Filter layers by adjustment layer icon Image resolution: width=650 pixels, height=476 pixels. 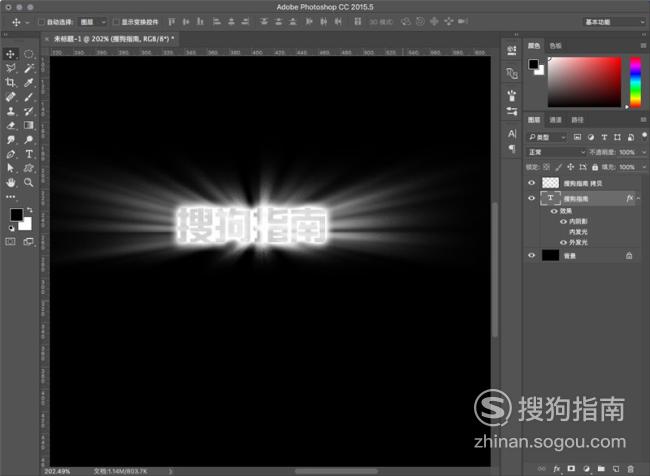(591, 137)
